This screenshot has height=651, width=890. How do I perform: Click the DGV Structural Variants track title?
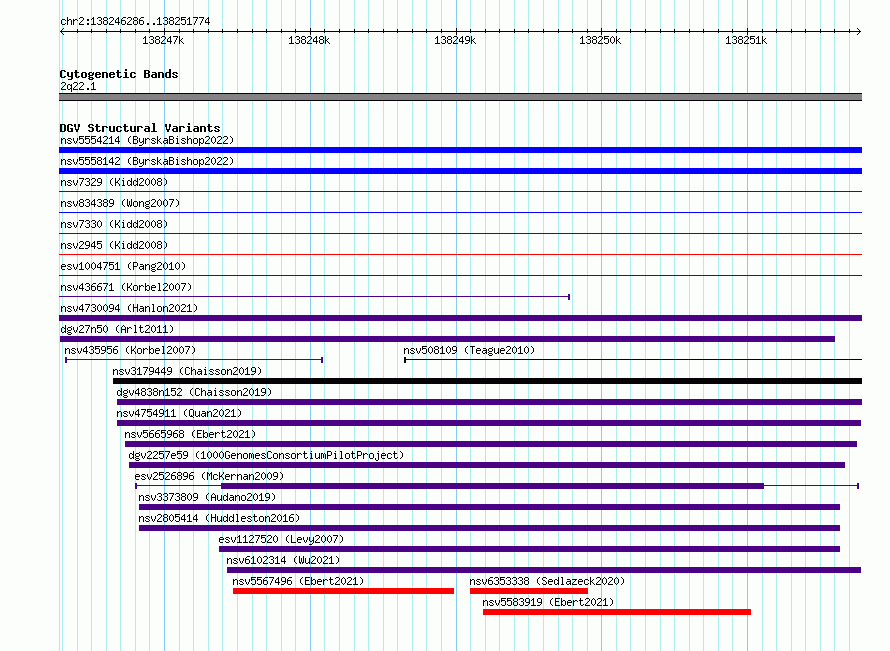pos(140,128)
